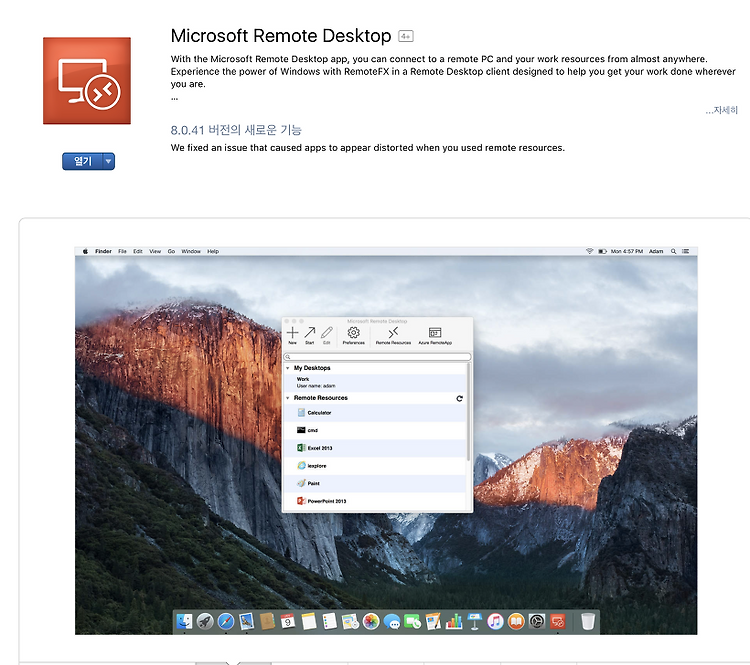Open Keynote podium icon in the Dock
Viewport: 750px width, 665px height.
[x=474, y=621]
